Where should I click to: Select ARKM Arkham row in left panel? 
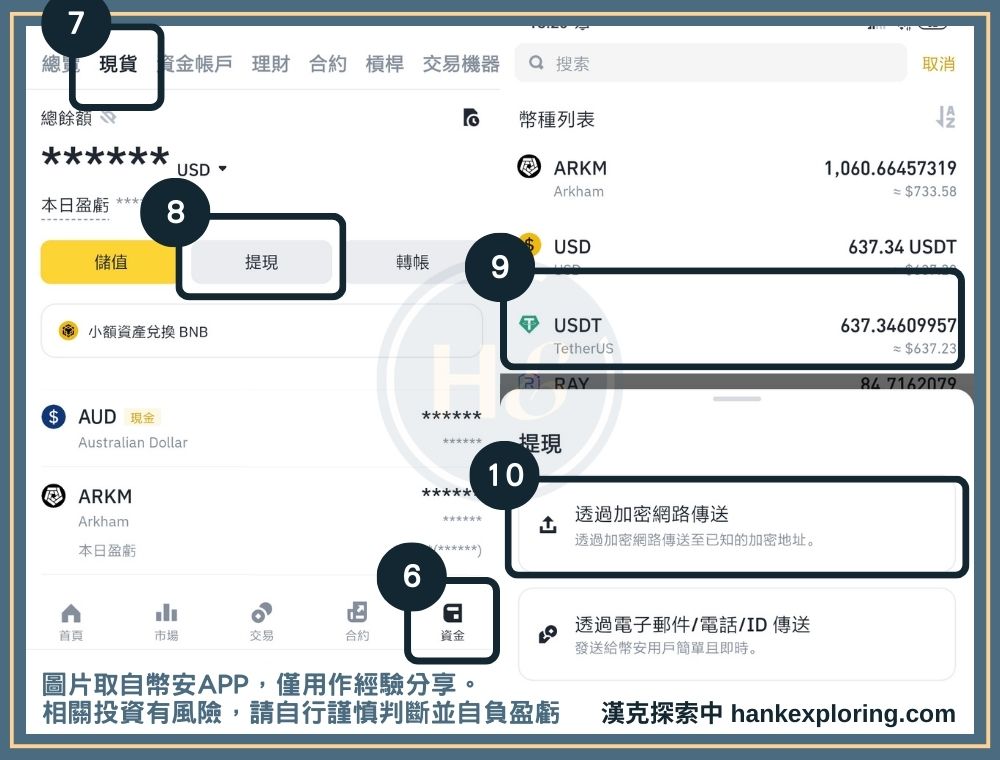click(x=261, y=520)
